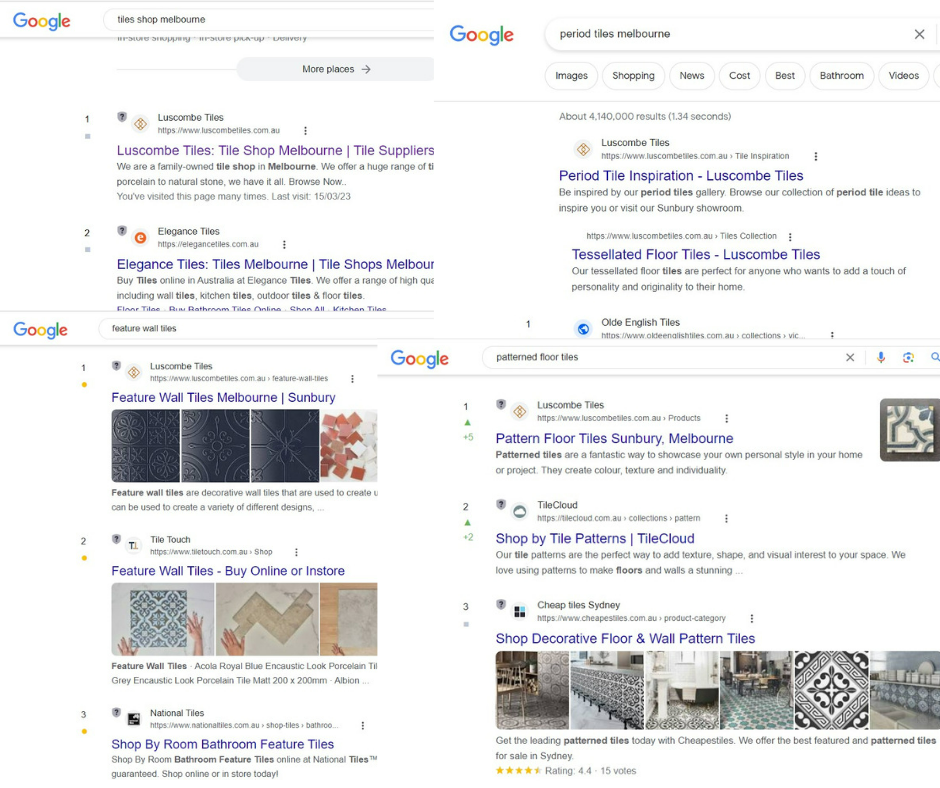Select the Images filter chip
This screenshot has width=940, height=788.
pyautogui.click(x=571, y=76)
